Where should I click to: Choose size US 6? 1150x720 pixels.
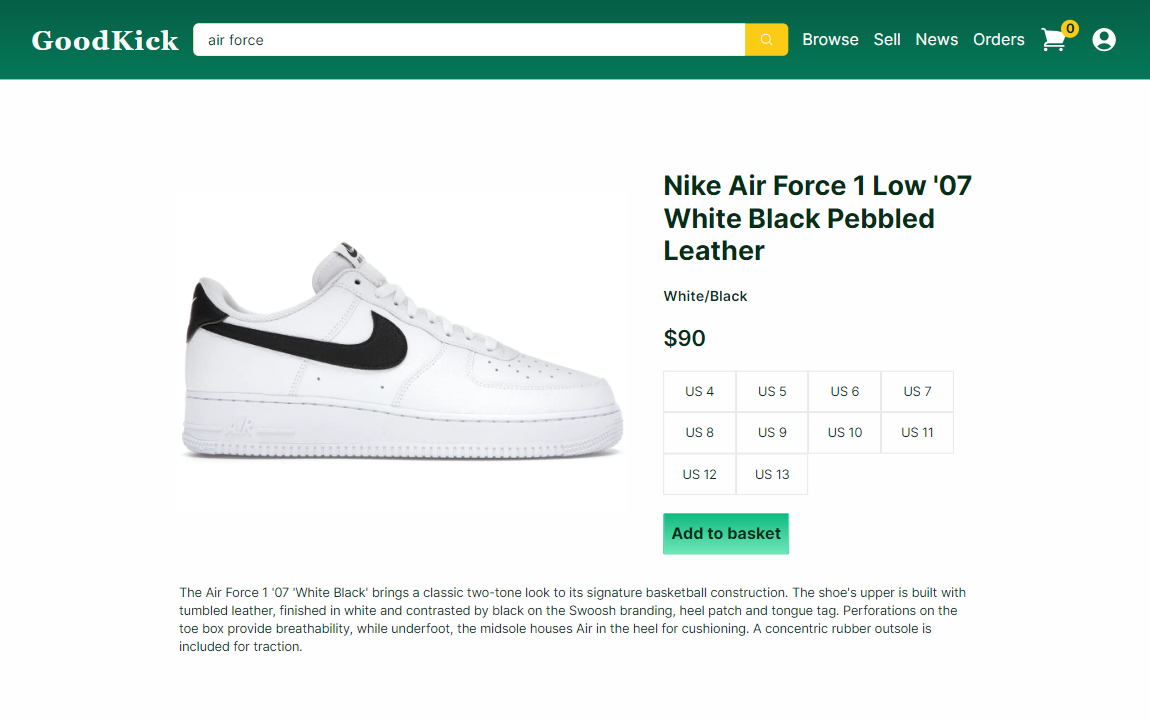845,392
